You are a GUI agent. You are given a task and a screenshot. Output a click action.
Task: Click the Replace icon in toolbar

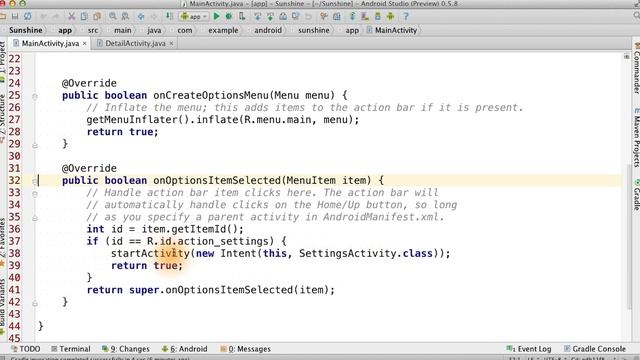tap(125, 16)
